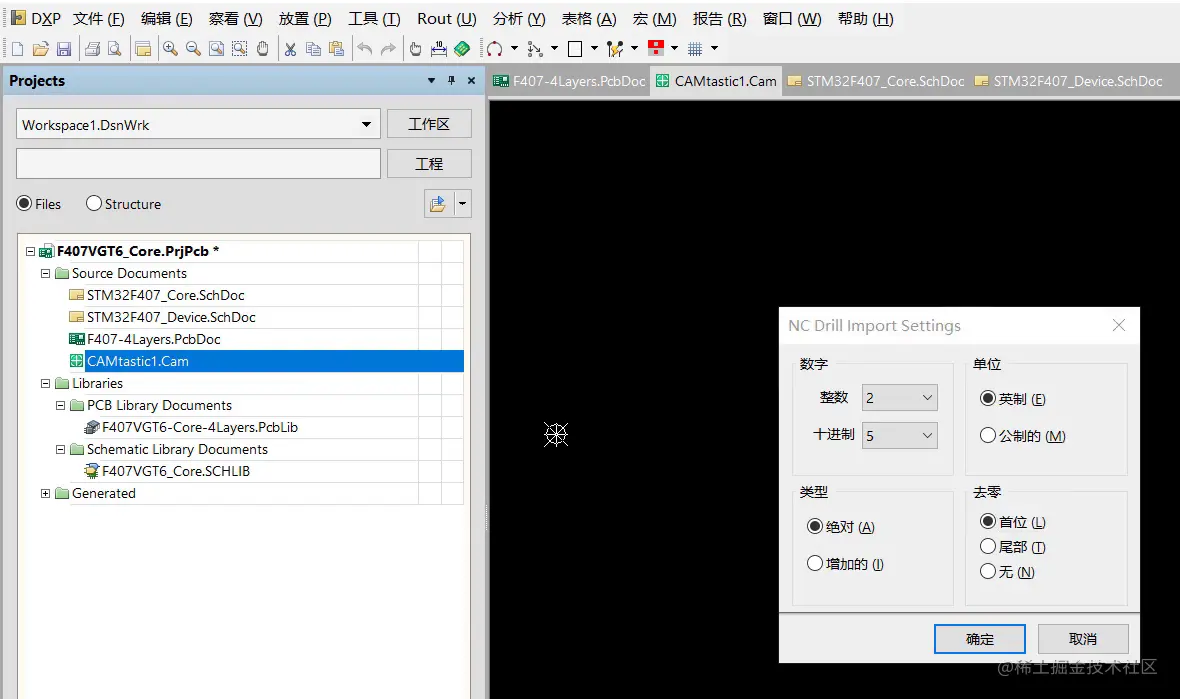This screenshot has width=1180, height=699.
Task: Click the zoom in magnifier icon
Action: coord(171,49)
